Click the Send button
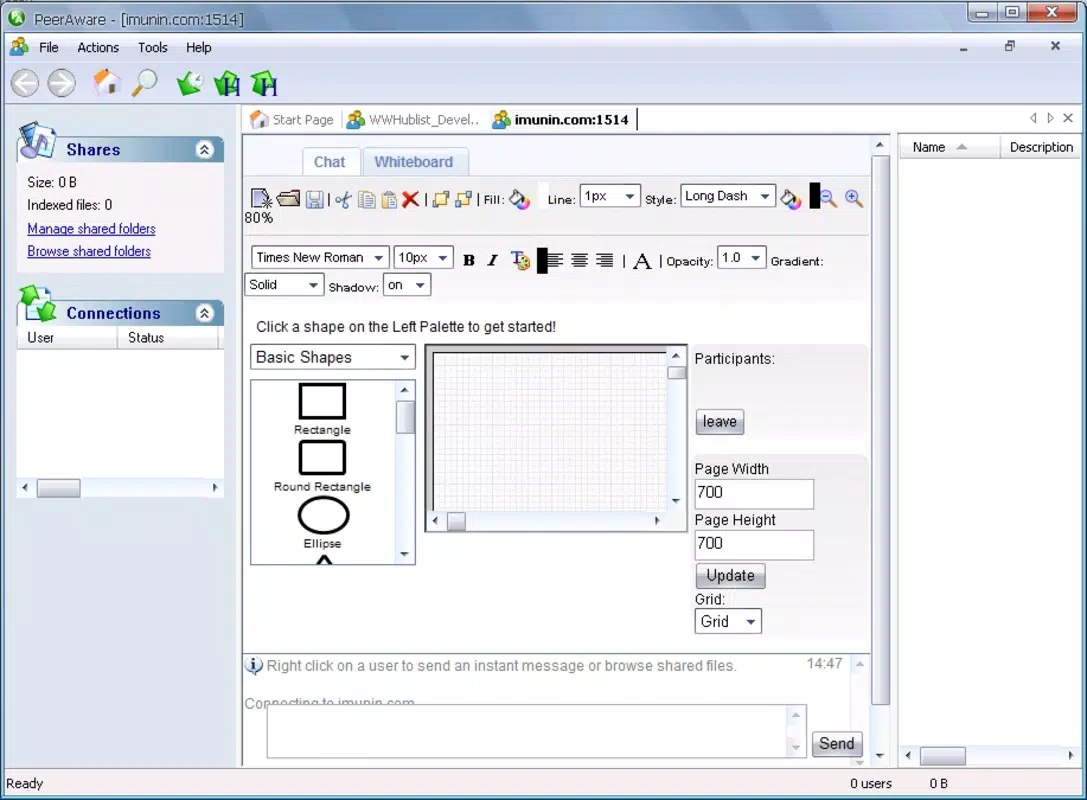 click(837, 744)
